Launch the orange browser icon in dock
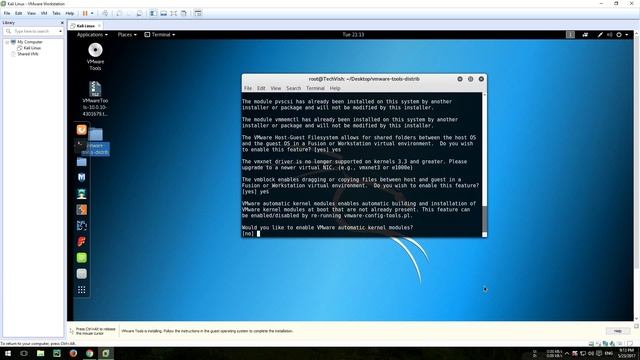Screen dimensions: 640x360 click(x=82, y=129)
